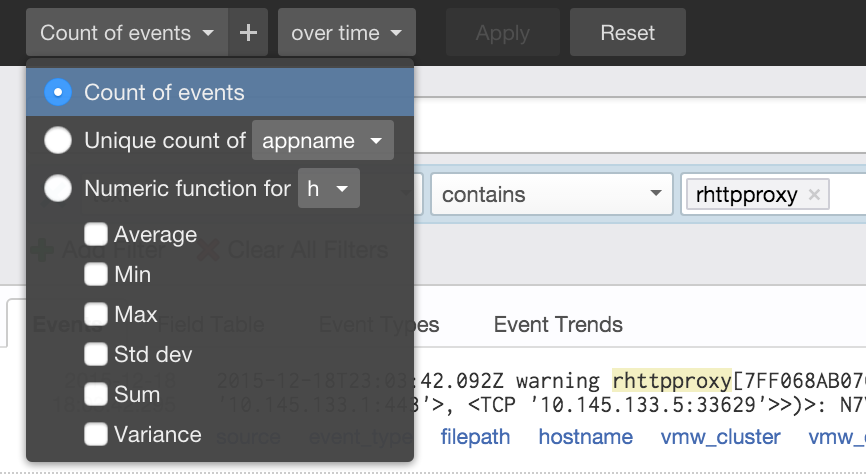Choose the Numeric function for radio option
The image size is (866, 476).
pyautogui.click(x=58, y=188)
